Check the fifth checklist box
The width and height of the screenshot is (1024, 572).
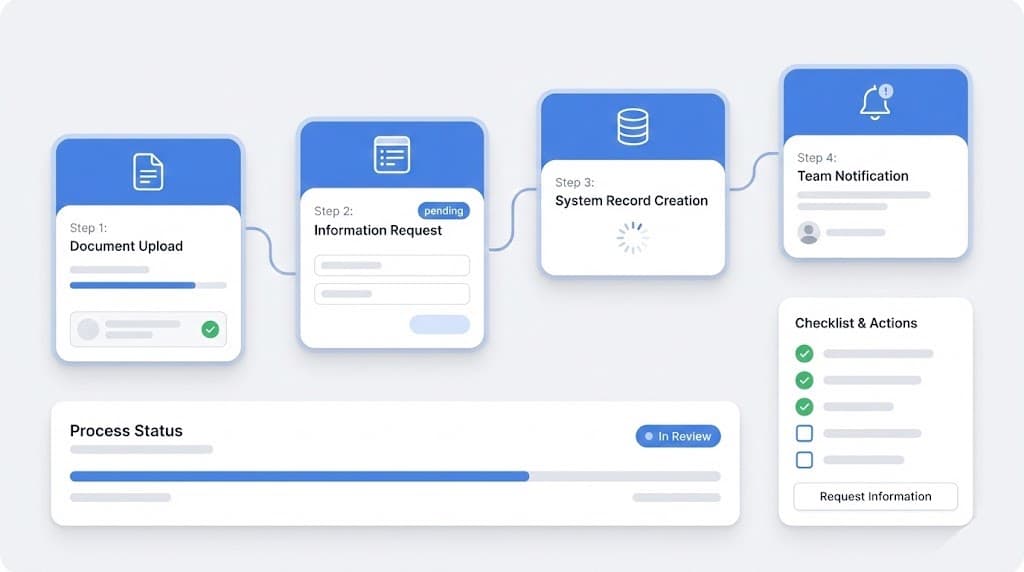(805, 460)
